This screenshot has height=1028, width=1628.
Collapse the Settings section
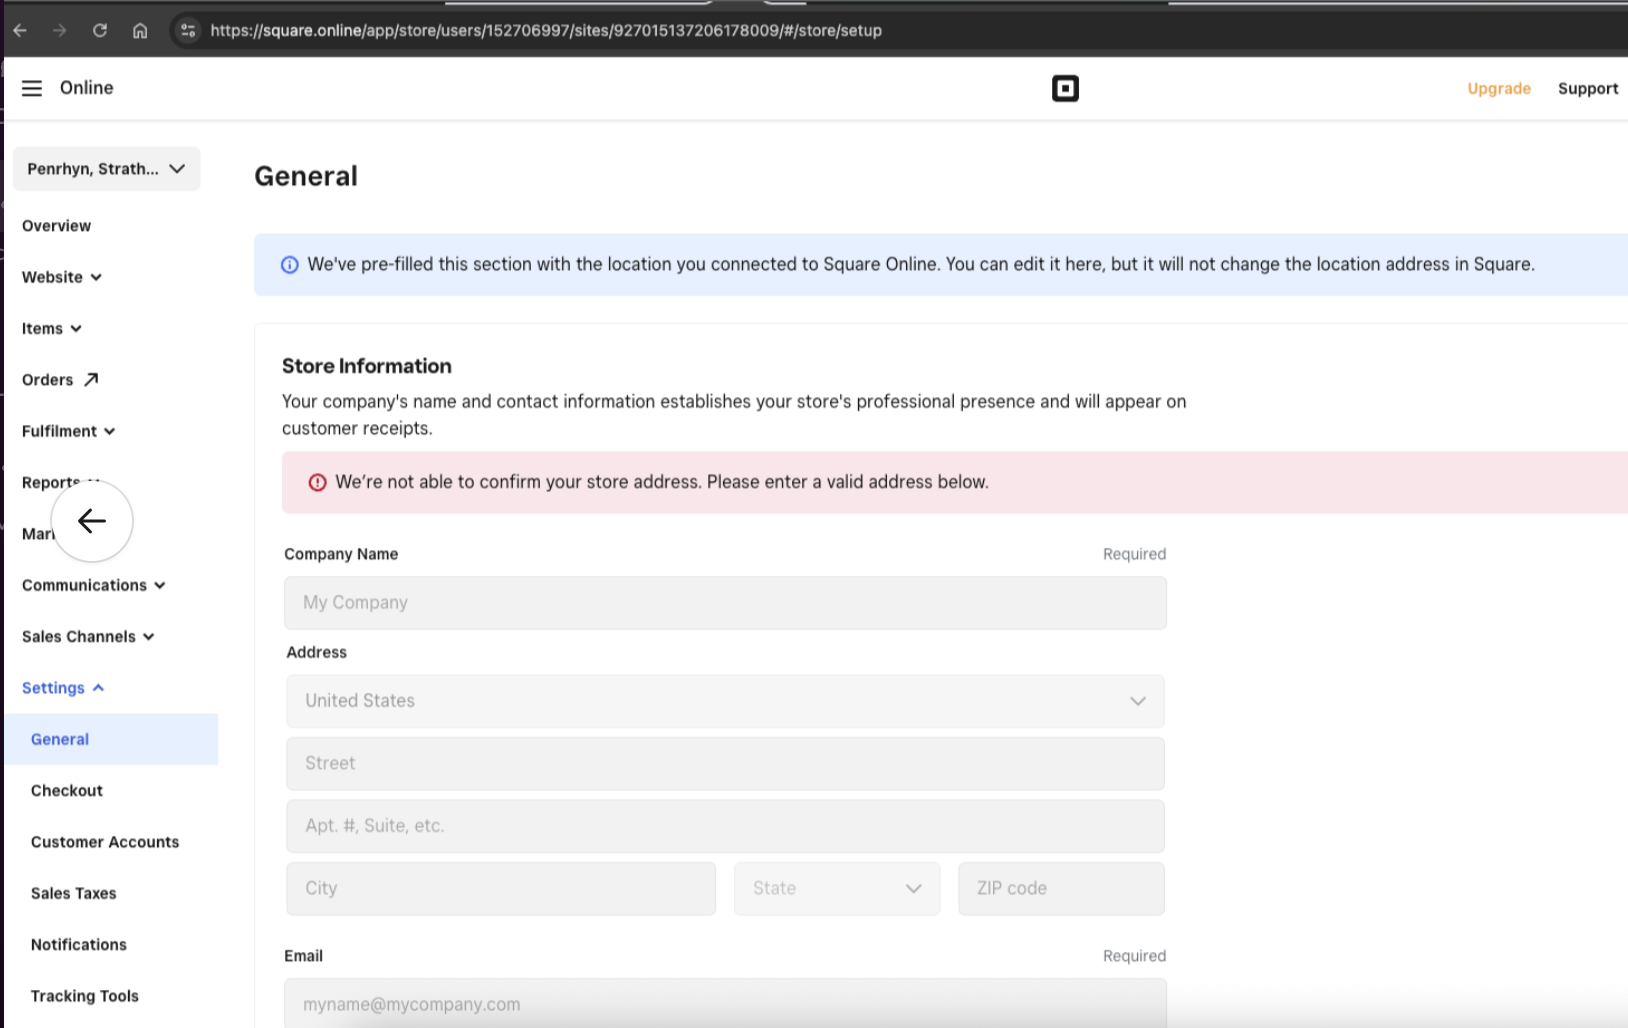(63, 688)
